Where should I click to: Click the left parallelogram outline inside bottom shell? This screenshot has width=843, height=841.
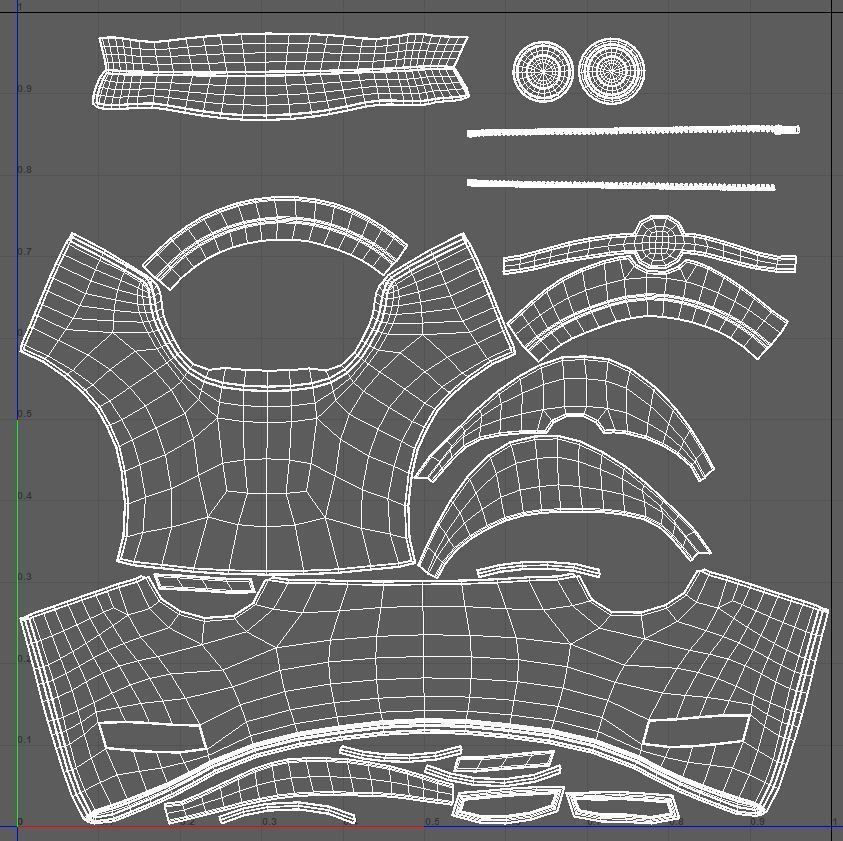tap(153, 736)
